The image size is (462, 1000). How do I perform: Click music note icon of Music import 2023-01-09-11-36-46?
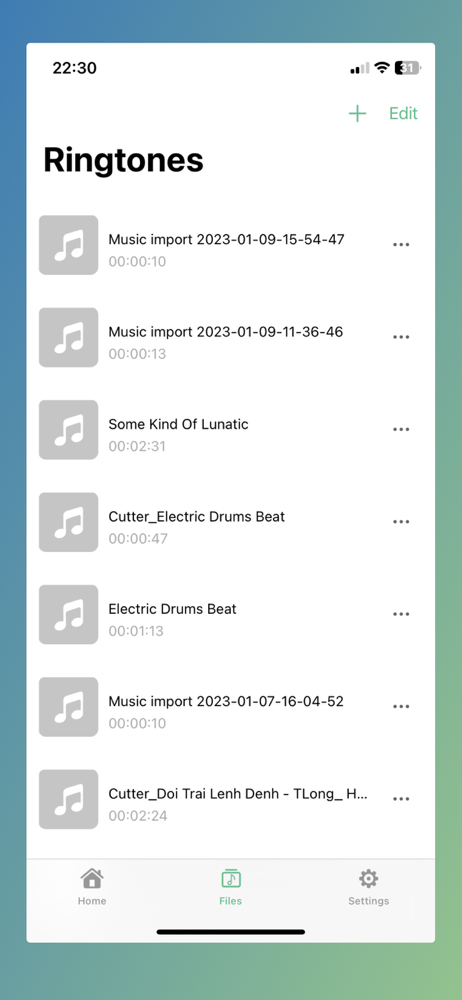coord(68,337)
